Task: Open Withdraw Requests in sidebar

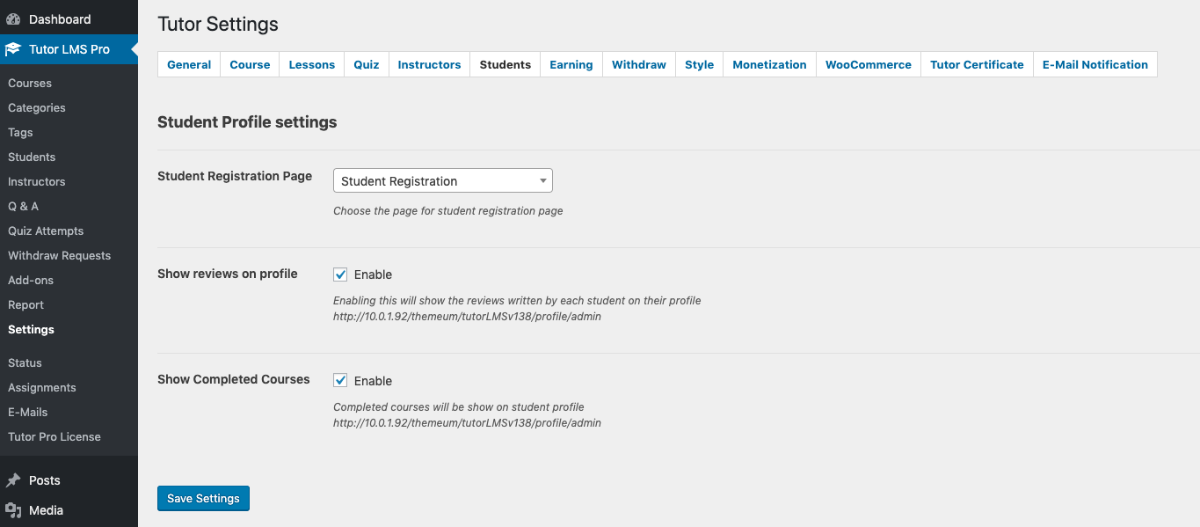Action: pos(59,256)
